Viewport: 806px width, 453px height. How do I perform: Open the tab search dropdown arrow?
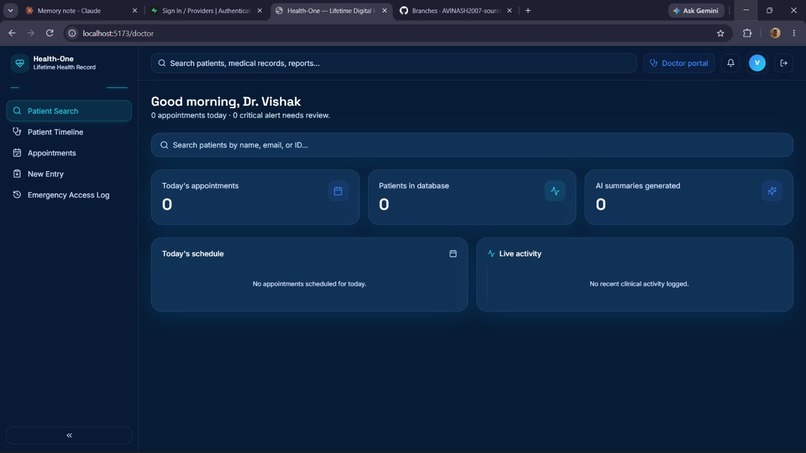pyautogui.click(x=10, y=10)
